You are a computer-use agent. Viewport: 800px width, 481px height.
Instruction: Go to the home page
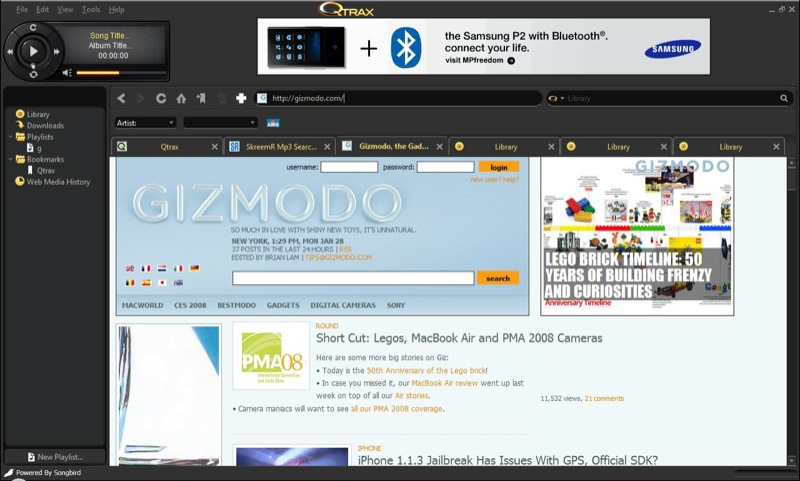click(181, 98)
